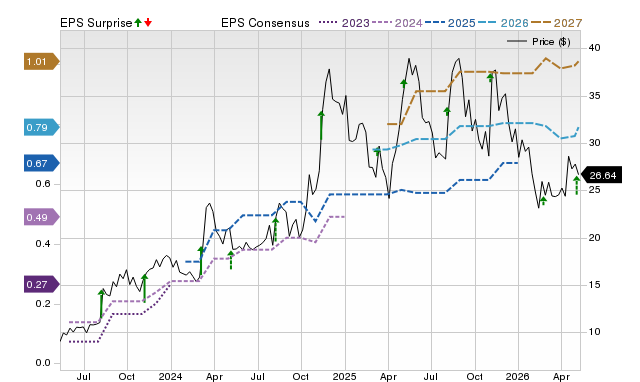The image size is (640, 382).
Task: Click the 20 price axis label
Action: click(594, 238)
